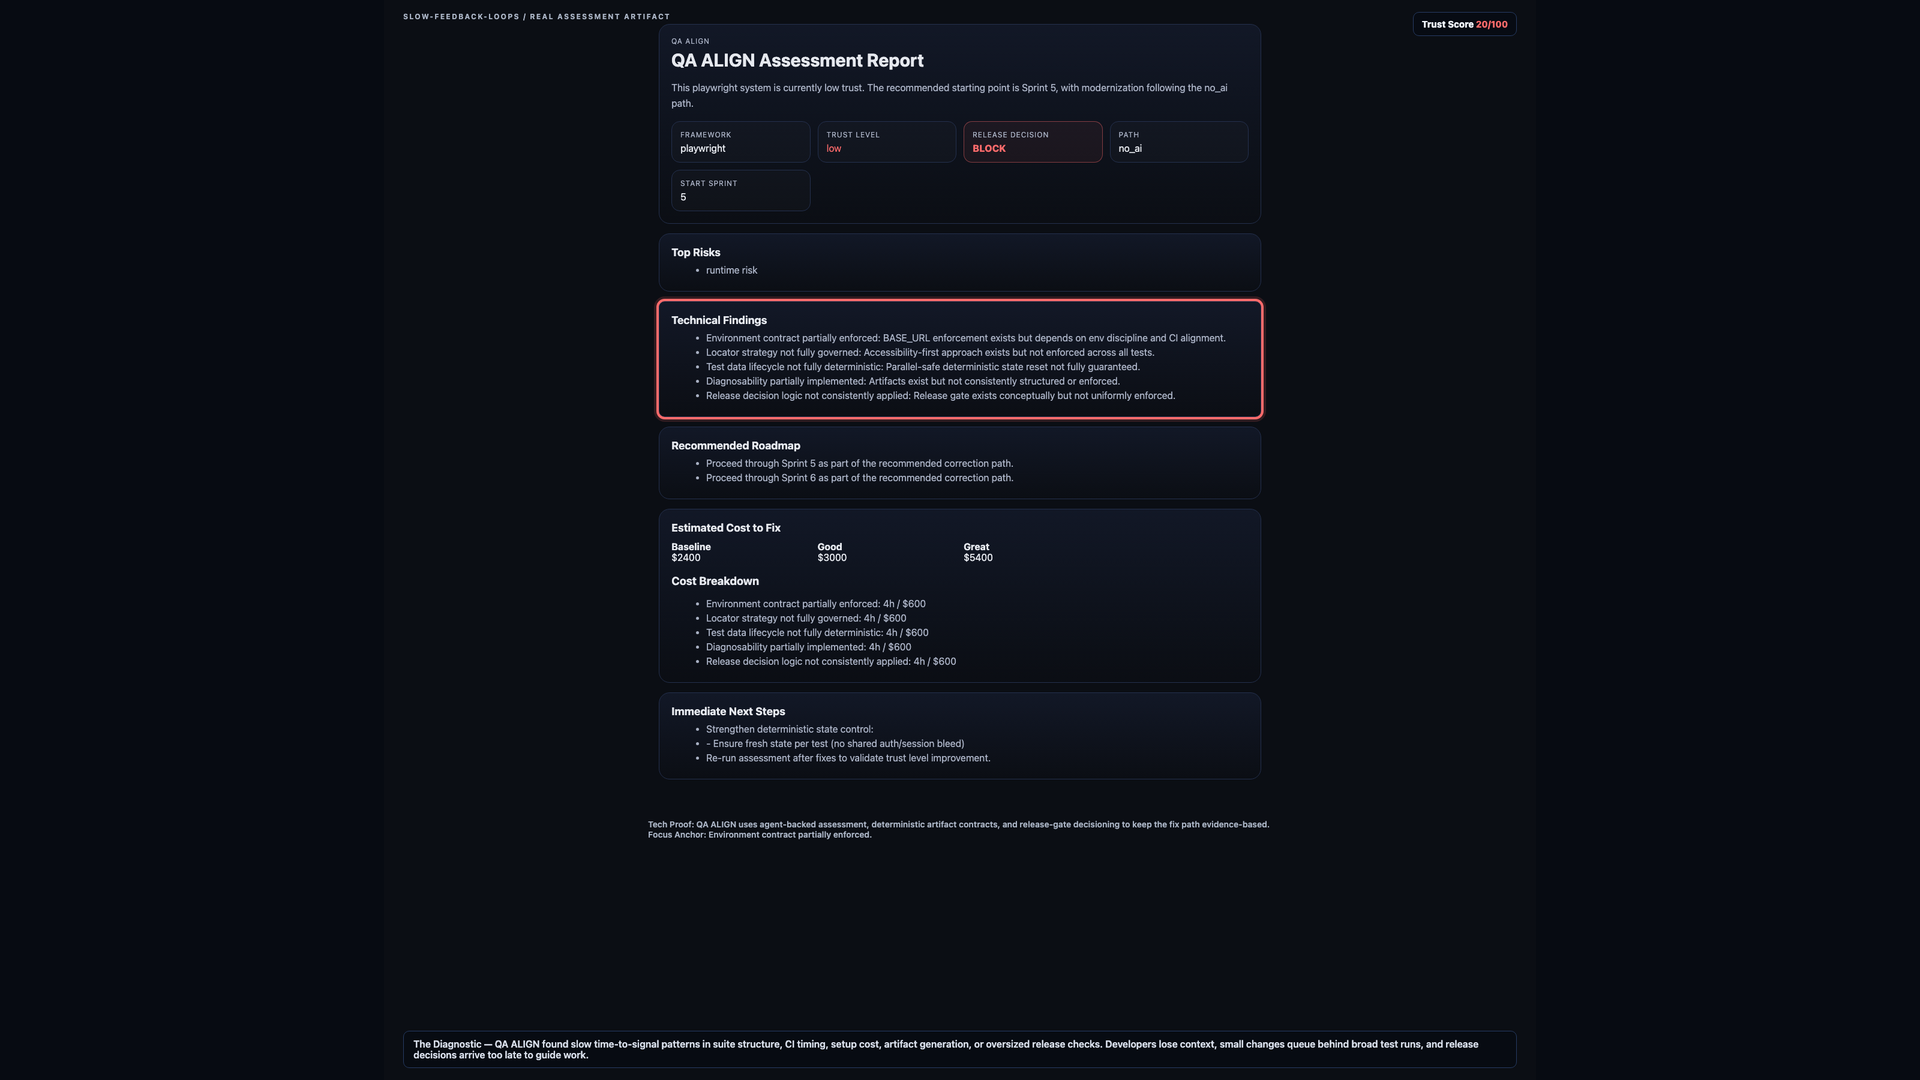Select the highlighted Technical Findings panel heading
This screenshot has height=1080, width=1920.
719,320
